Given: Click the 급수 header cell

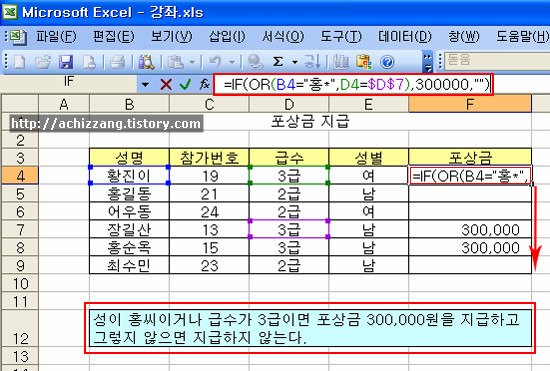Looking at the screenshot, I should pyautogui.click(x=289, y=157).
